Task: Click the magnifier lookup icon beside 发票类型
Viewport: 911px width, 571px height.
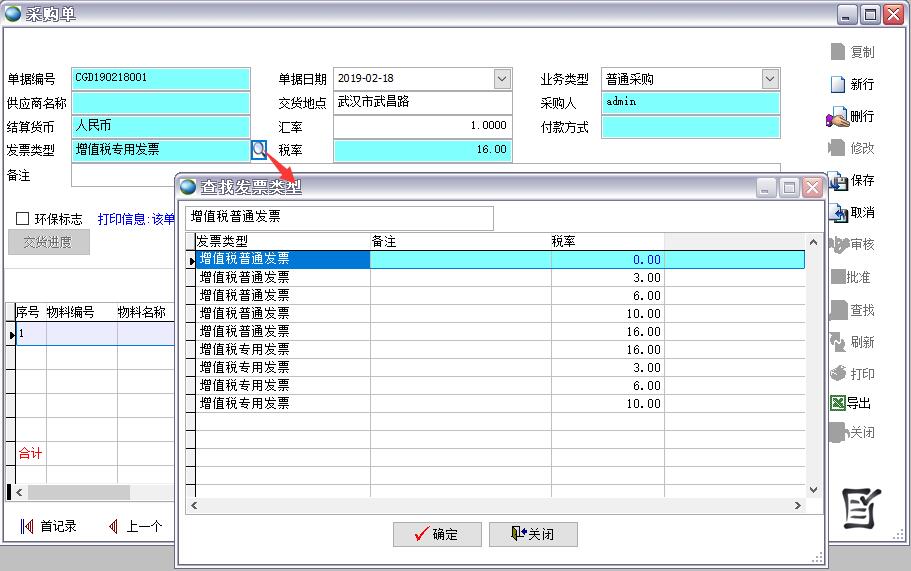Action: pos(259,150)
